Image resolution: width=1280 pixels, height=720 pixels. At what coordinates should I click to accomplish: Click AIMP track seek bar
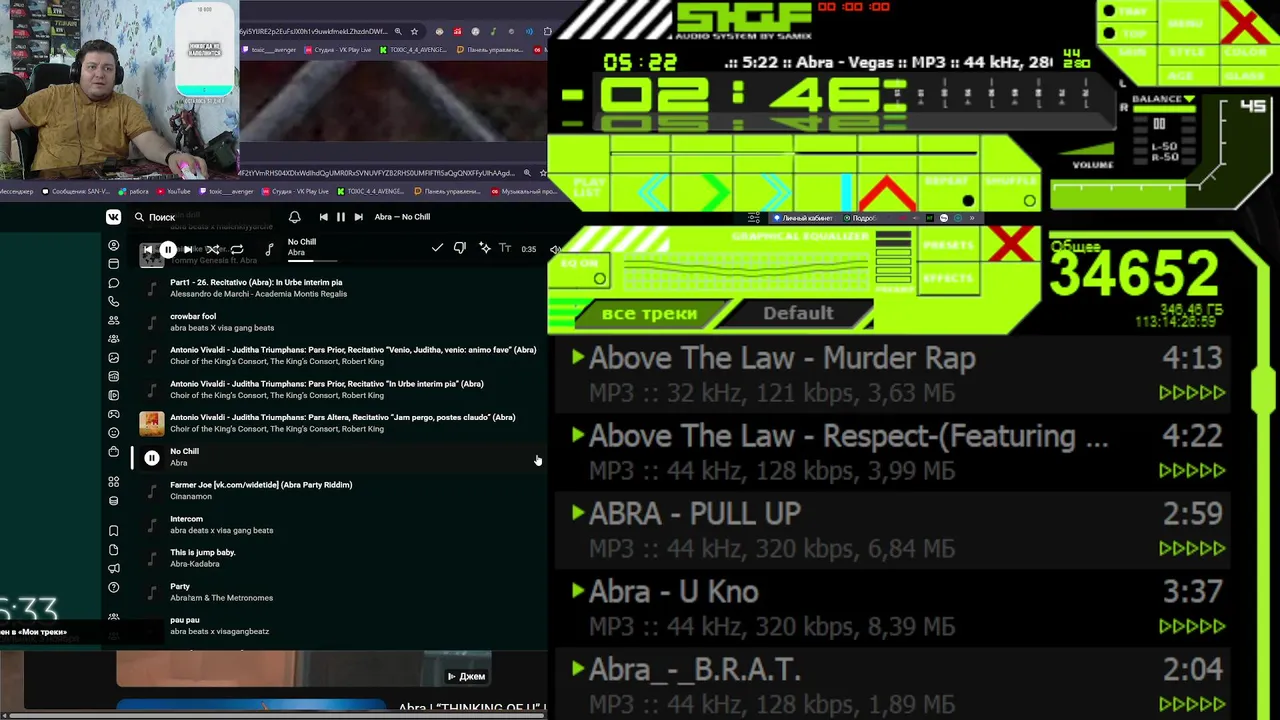click(x=794, y=153)
